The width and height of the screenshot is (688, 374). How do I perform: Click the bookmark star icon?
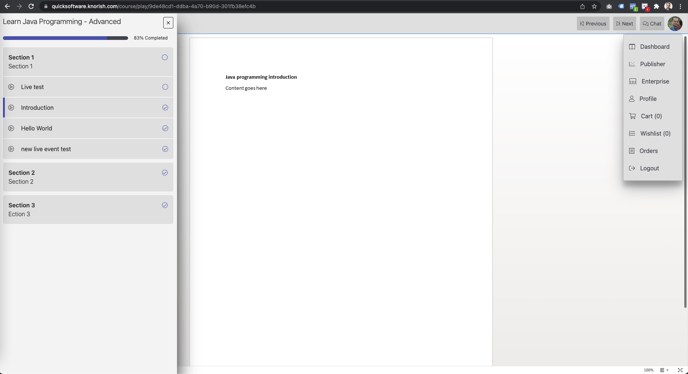pyautogui.click(x=594, y=6)
